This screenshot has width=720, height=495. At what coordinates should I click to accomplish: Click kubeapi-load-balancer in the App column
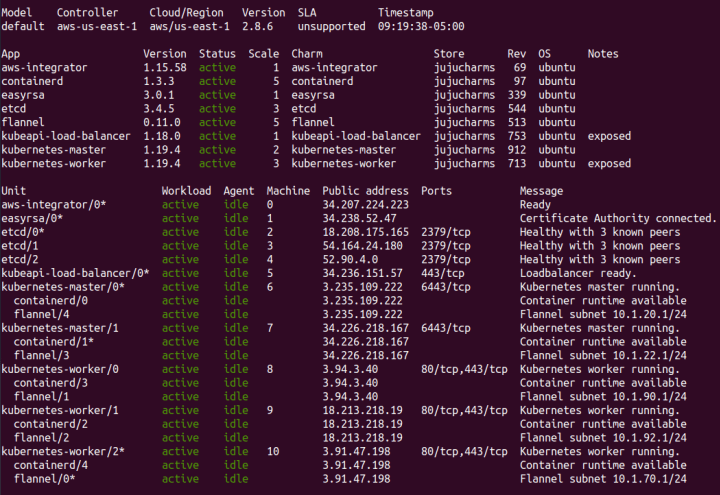click(x=66, y=136)
